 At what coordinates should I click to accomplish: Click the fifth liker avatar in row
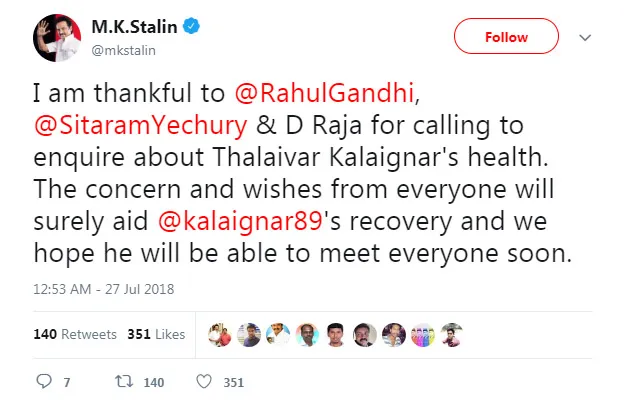tap(335, 335)
